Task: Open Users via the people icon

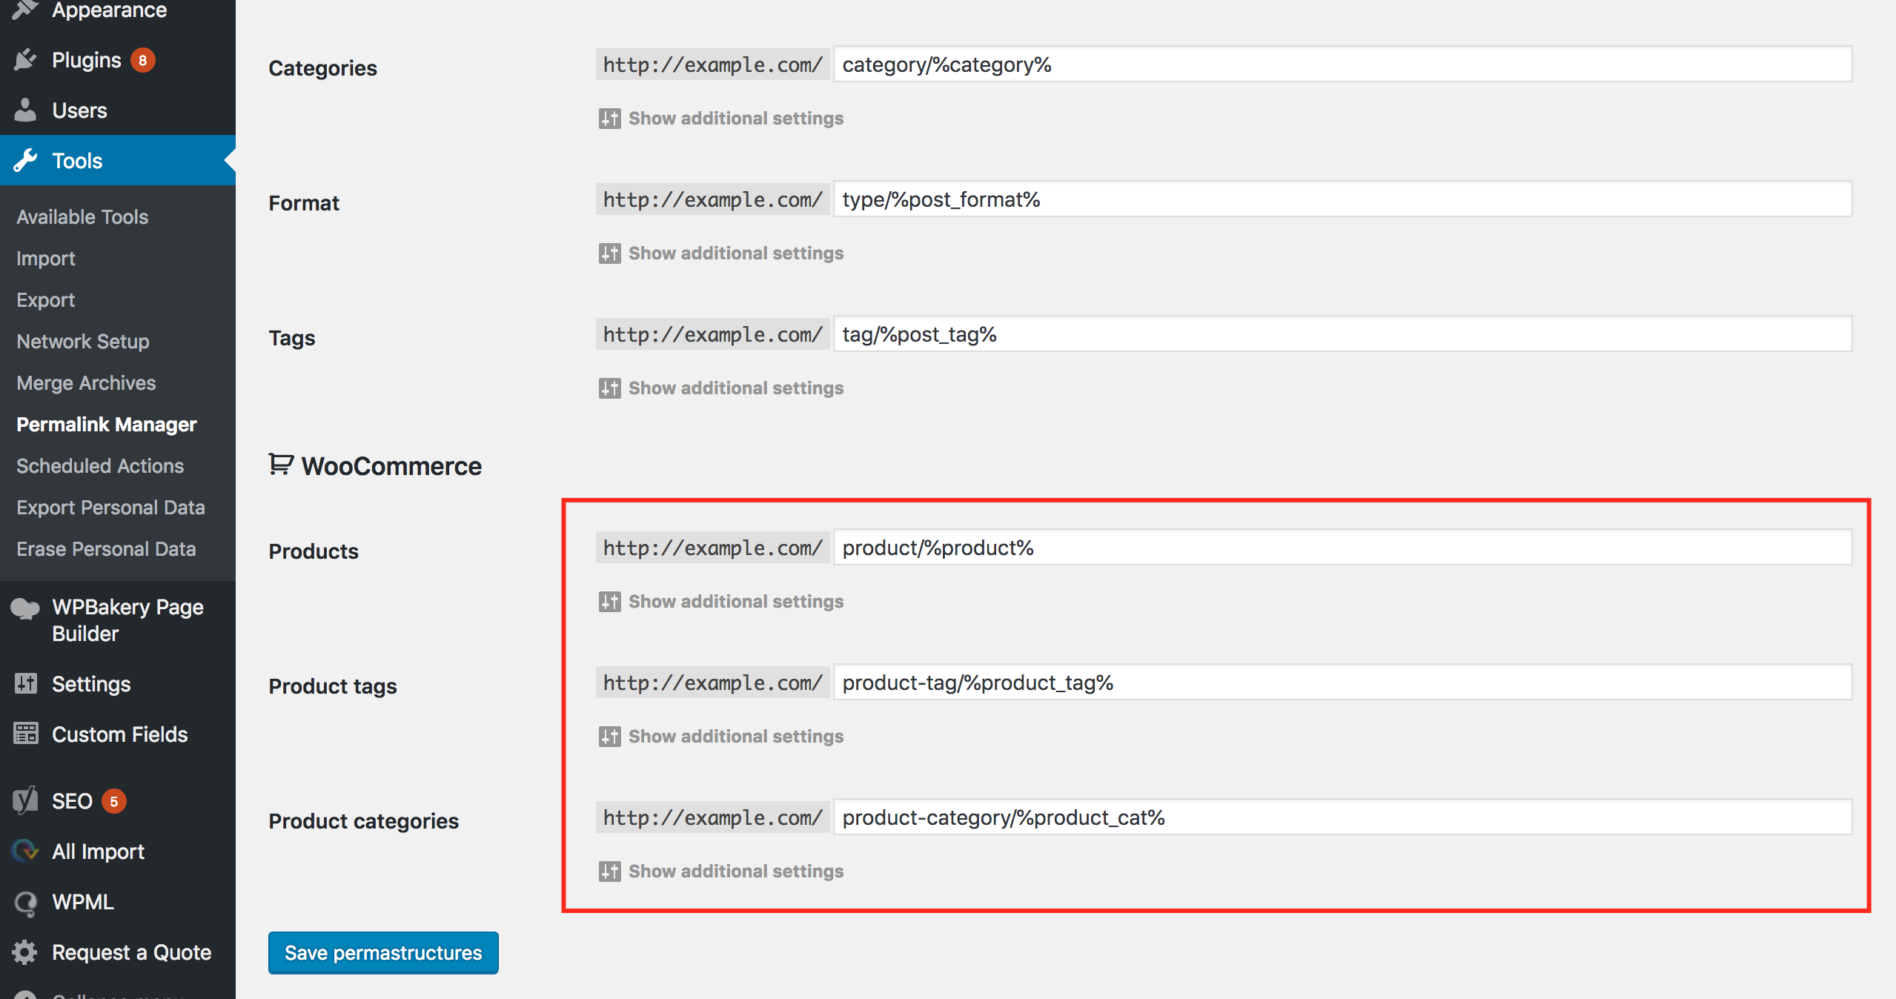Action: coord(25,110)
